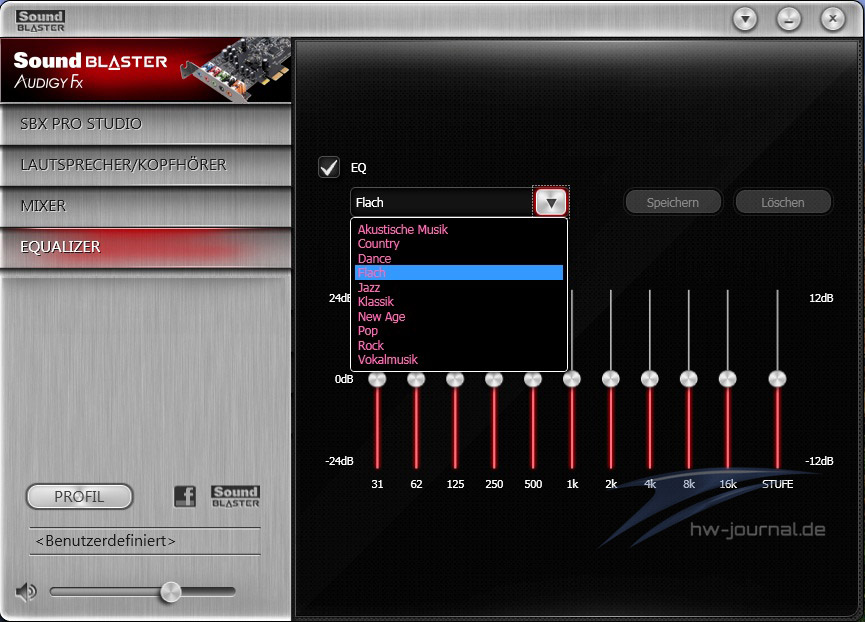Mute the volume using the speaker icon

coord(25,592)
